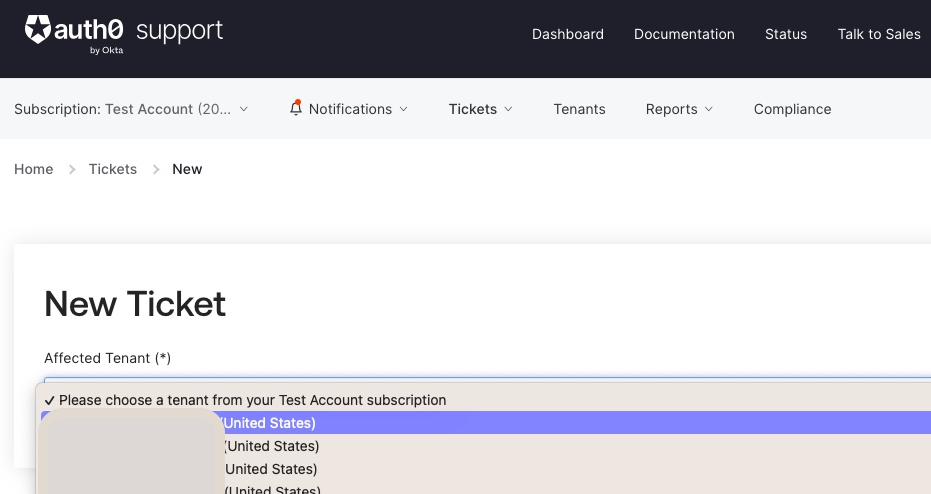The image size is (931, 494).
Task: Go back to Tickets breadcrumb
Action: (113, 169)
